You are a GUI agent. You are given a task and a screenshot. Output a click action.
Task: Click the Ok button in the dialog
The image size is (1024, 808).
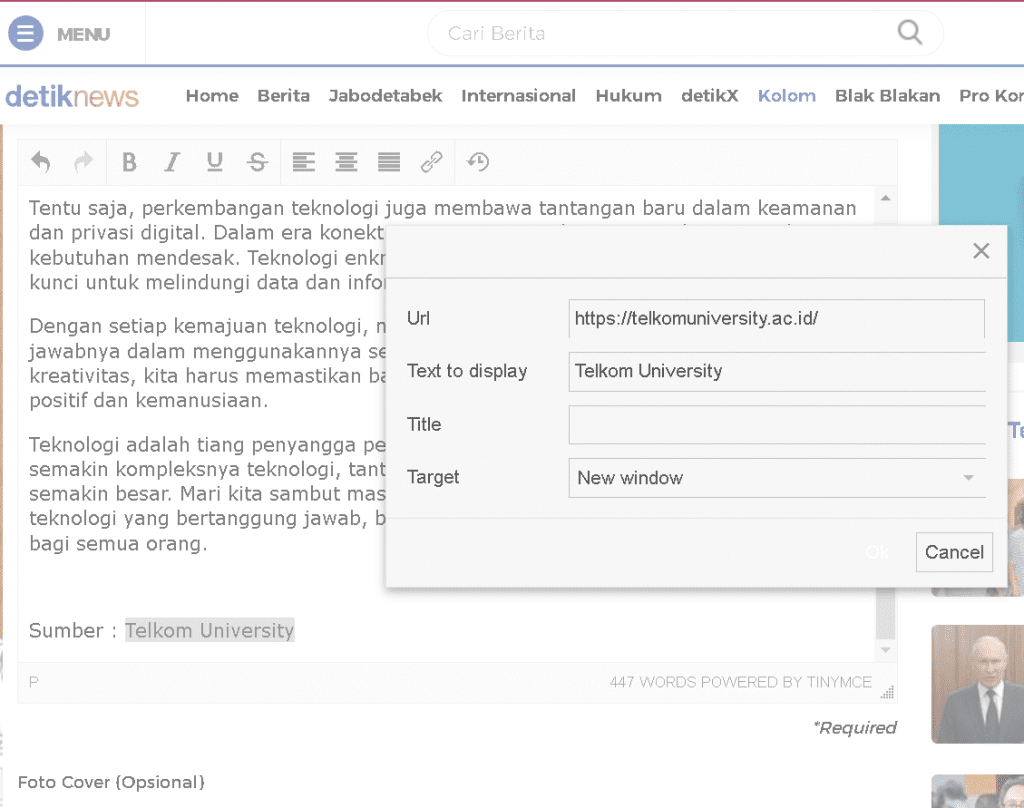click(x=877, y=551)
